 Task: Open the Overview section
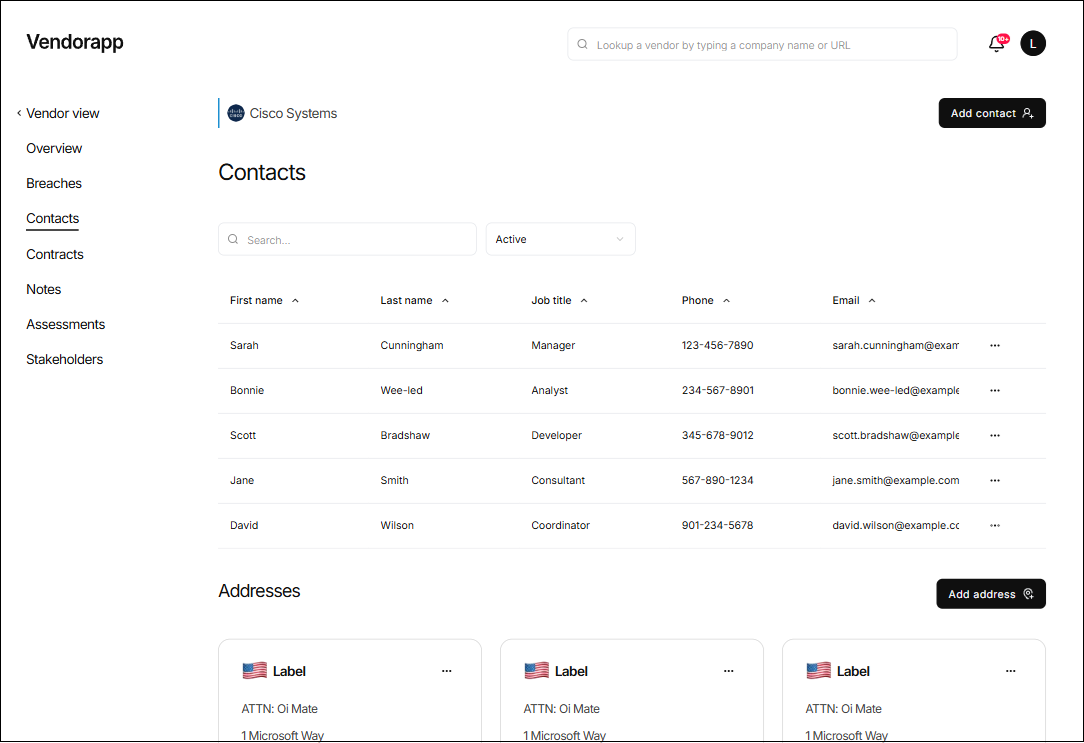pyautogui.click(x=54, y=148)
